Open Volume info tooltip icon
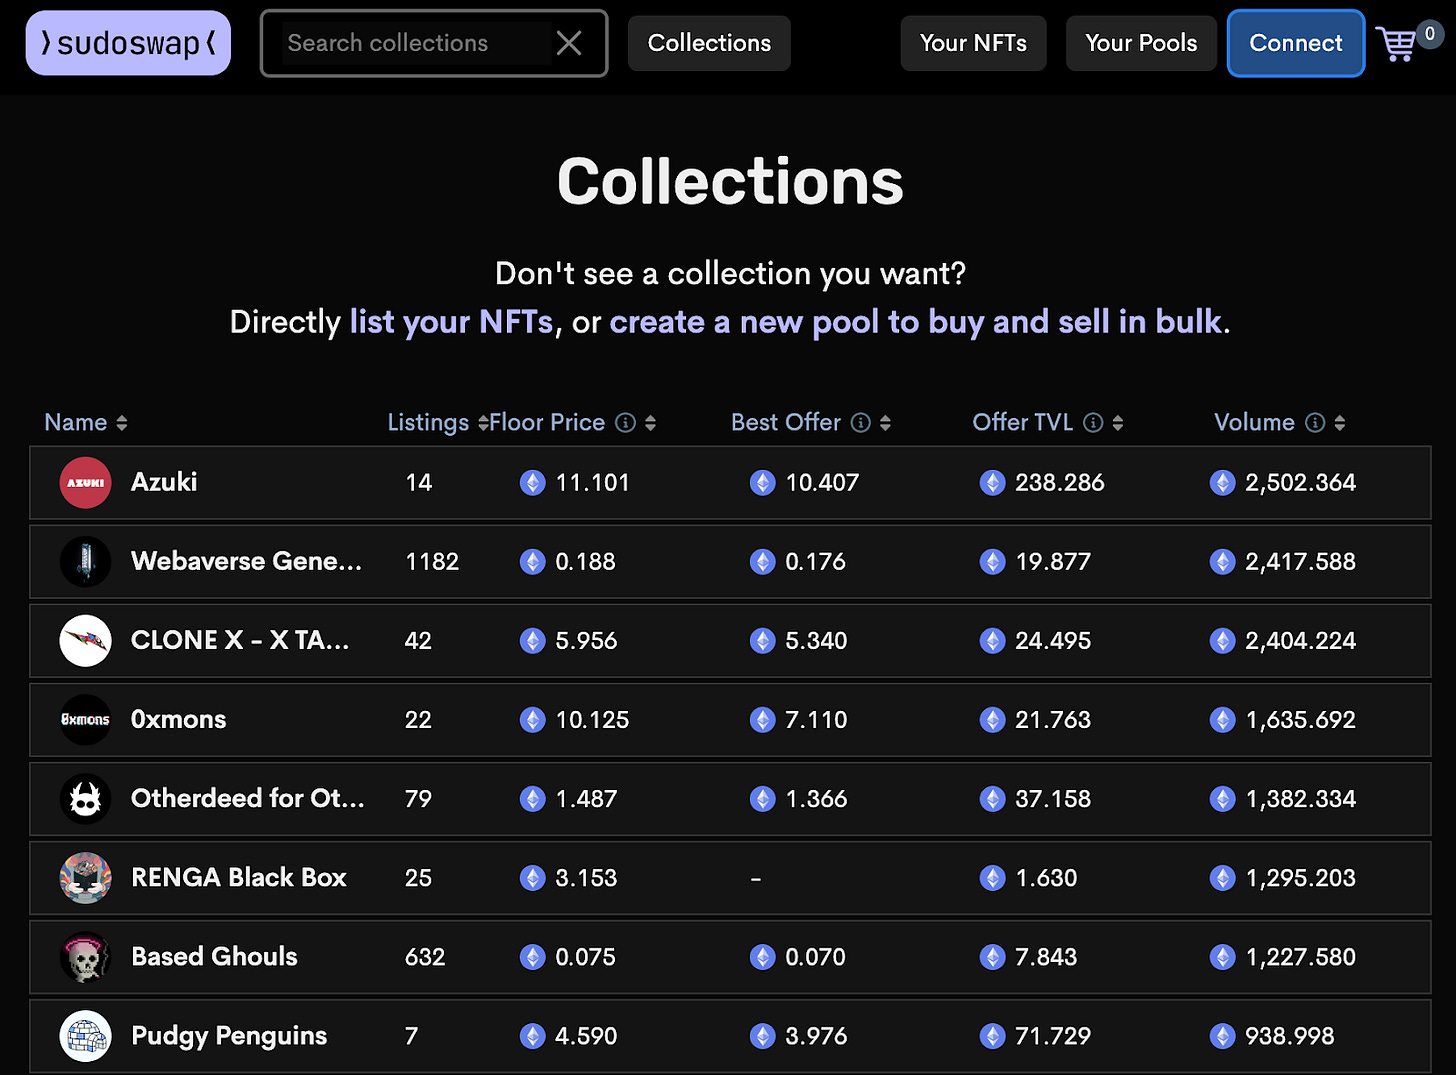1456x1075 pixels. pos(1316,423)
